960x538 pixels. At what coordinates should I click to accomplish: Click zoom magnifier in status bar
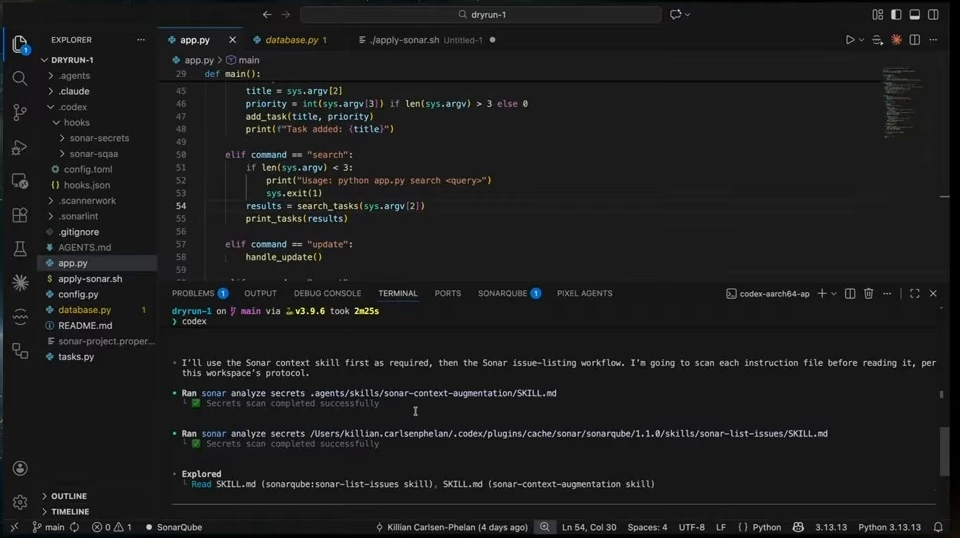[544, 527]
